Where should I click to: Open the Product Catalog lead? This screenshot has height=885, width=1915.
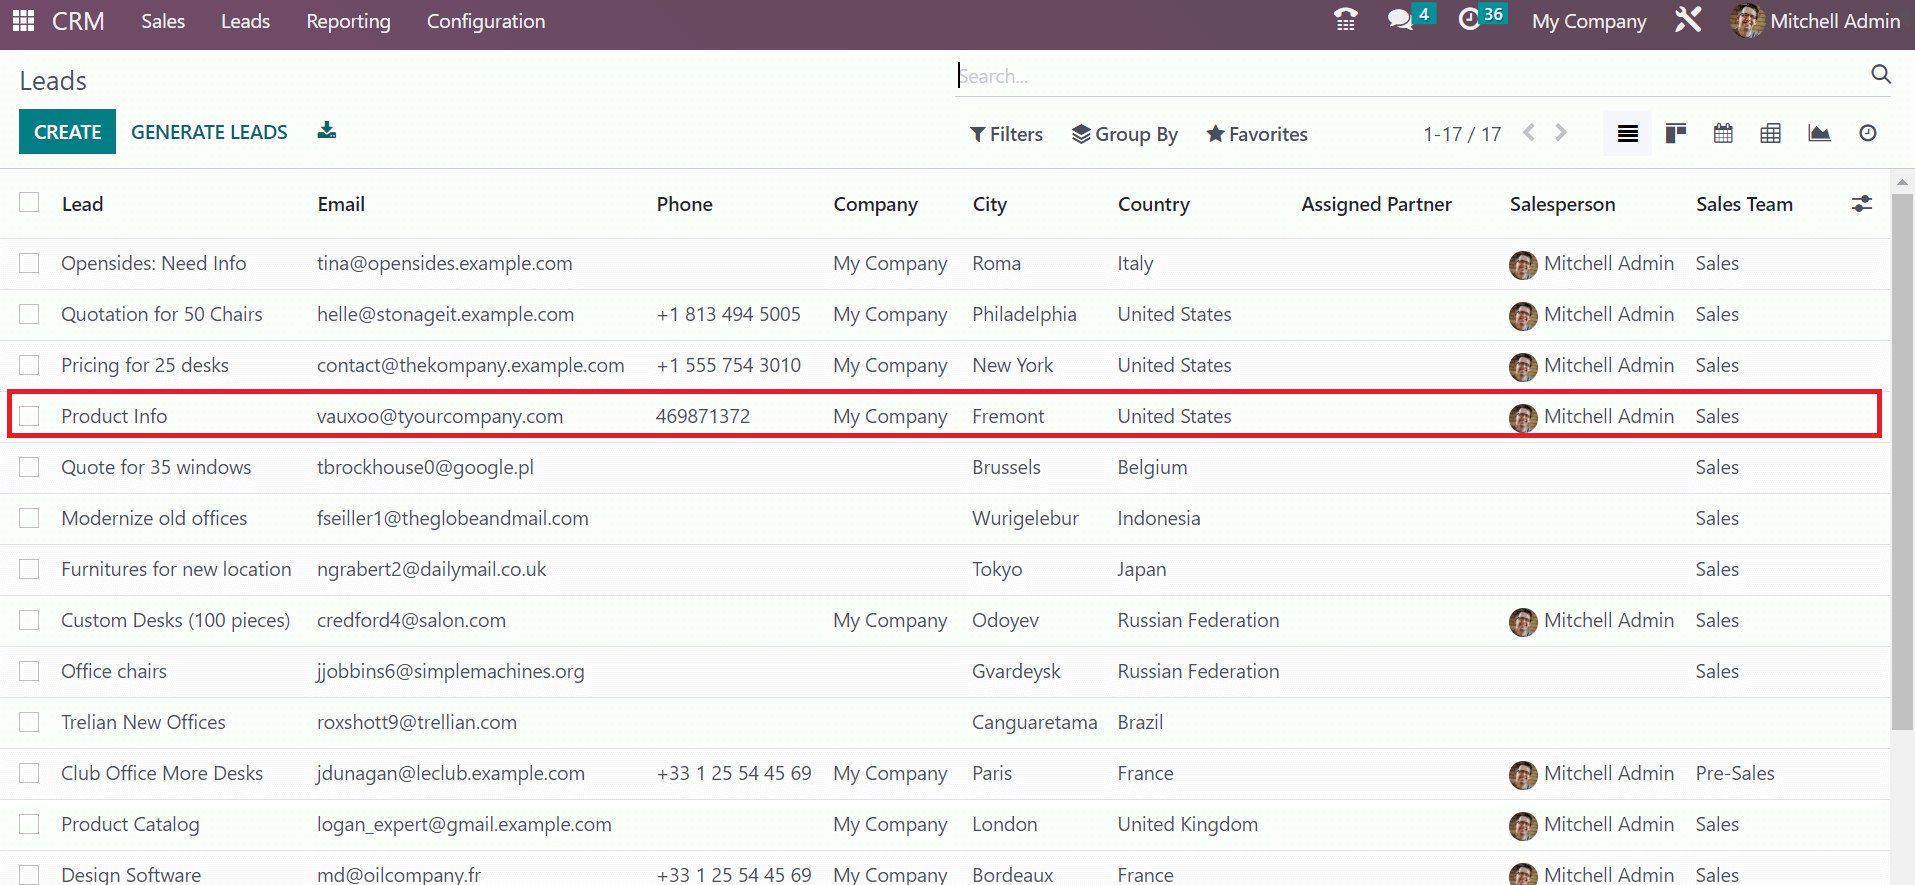[x=130, y=824]
